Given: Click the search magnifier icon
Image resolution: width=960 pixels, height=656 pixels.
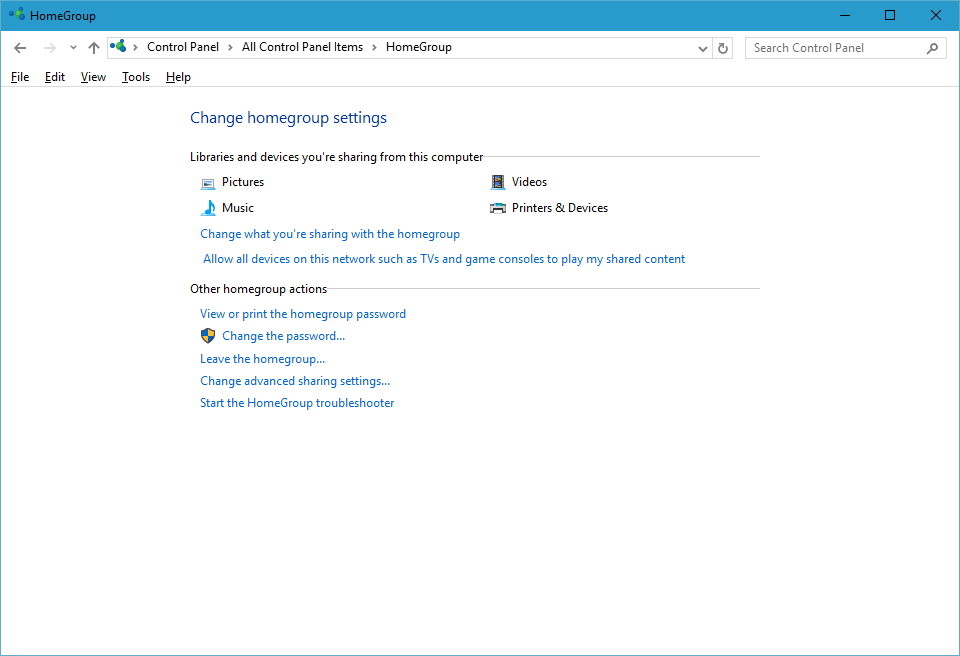Looking at the screenshot, I should pyautogui.click(x=931, y=47).
